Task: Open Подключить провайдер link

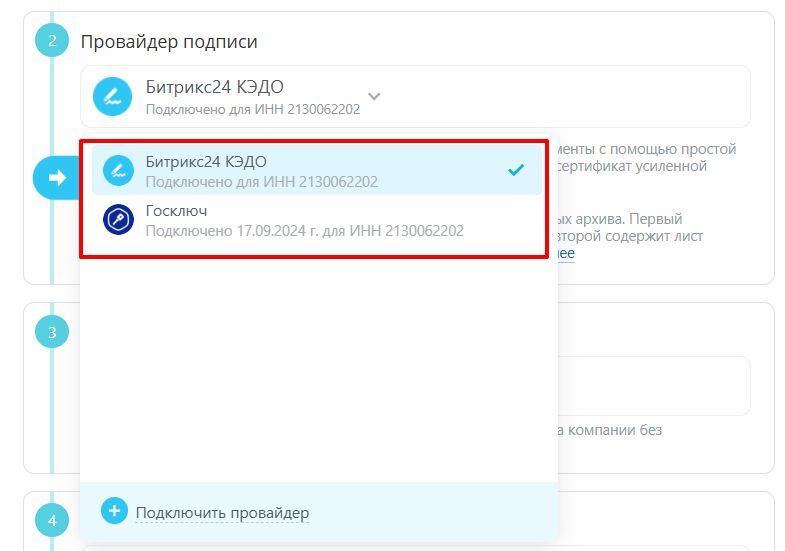Action: [222, 513]
